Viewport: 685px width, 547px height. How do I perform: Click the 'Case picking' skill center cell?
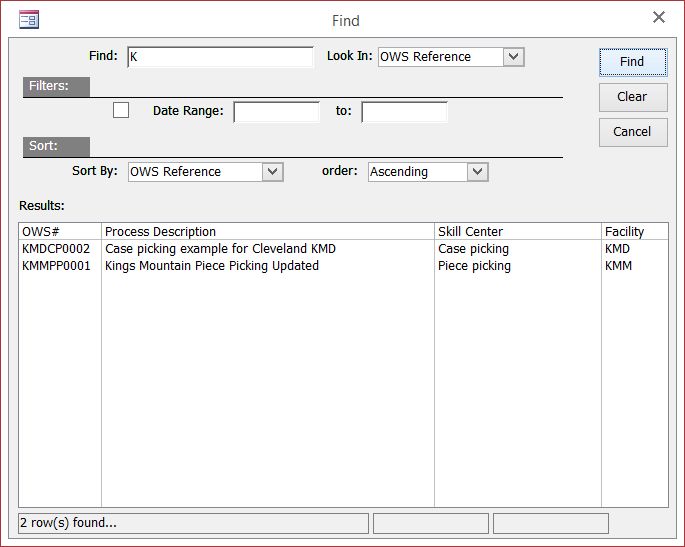[x=473, y=249]
